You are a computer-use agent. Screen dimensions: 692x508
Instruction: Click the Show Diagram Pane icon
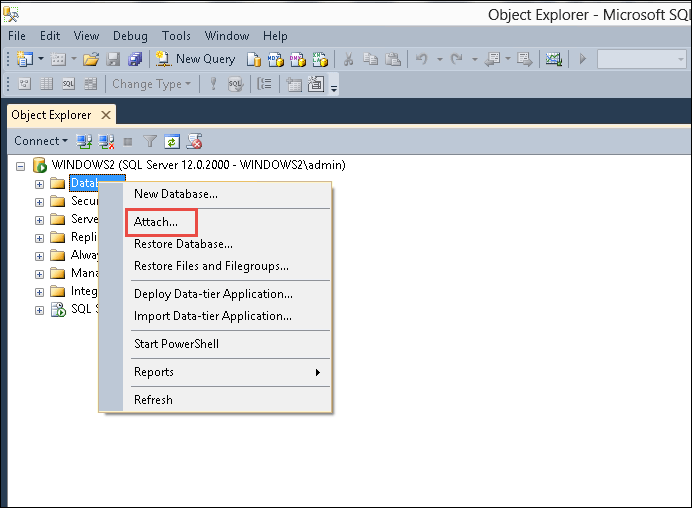point(25,84)
